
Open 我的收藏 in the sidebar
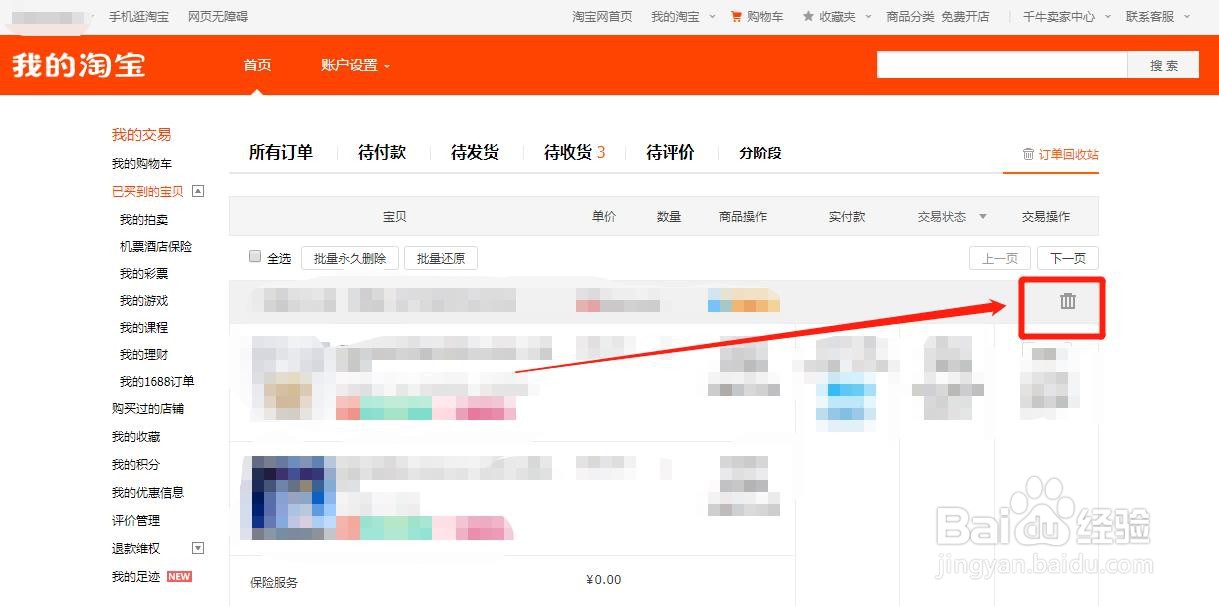136,436
